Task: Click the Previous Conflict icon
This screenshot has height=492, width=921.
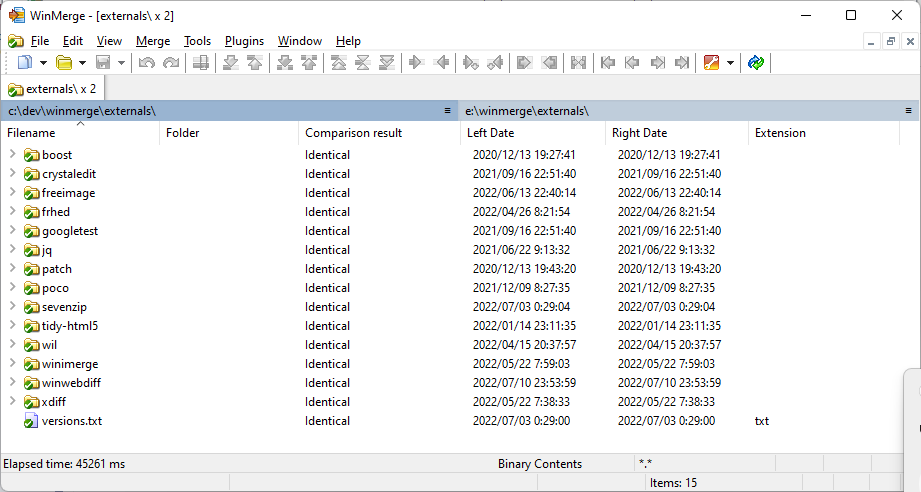Action: coord(309,62)
